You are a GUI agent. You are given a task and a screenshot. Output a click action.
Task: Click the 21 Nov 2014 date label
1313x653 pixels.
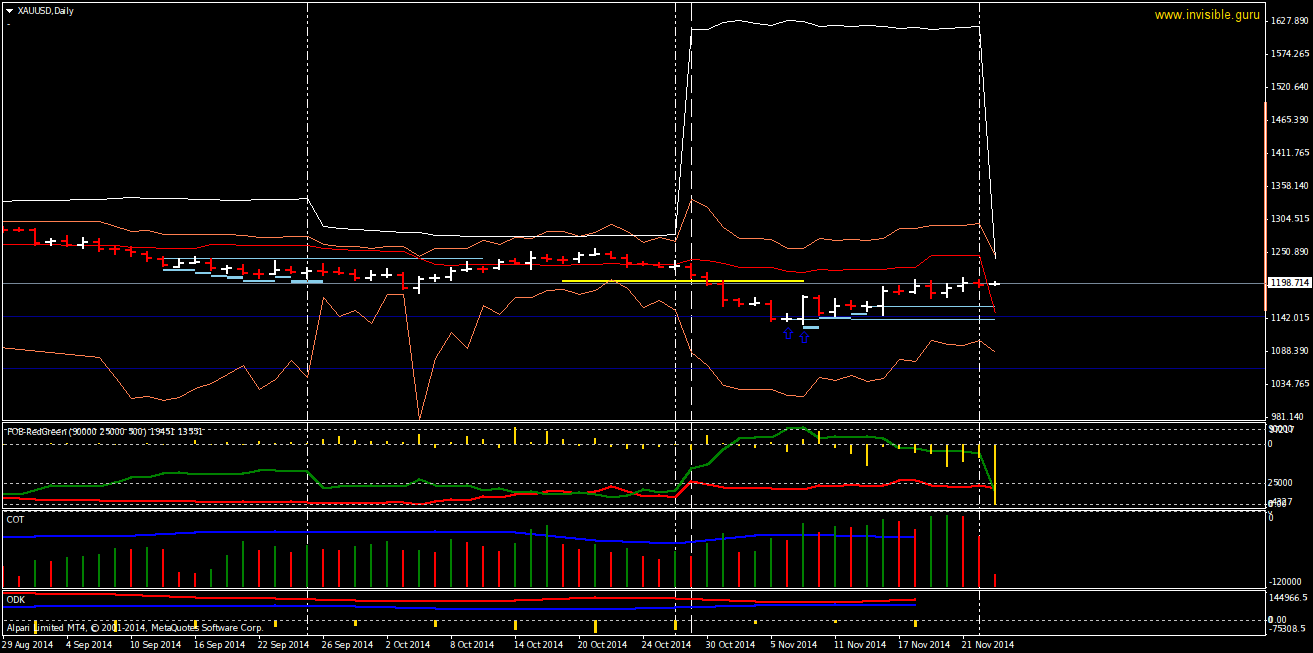(988, 645)
